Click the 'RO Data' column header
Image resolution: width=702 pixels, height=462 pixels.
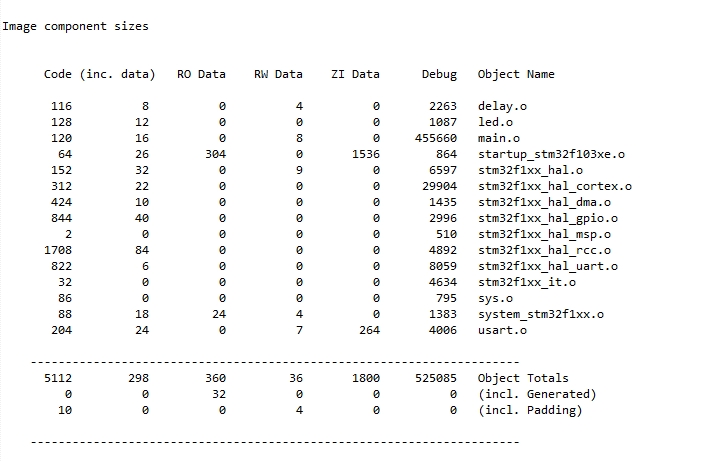[x=201, y=74]
